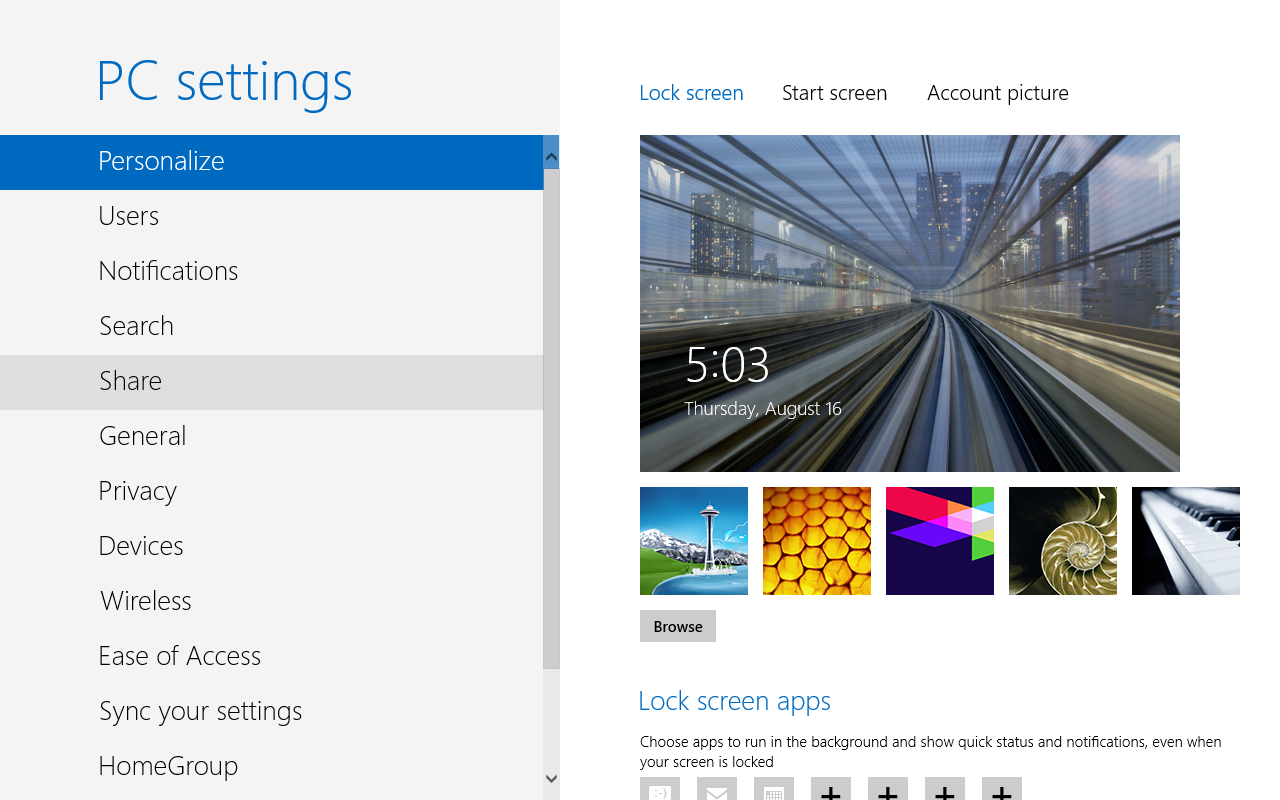This screenshot has width=1280, height=800.
Task: Open the Users settings section
Action: coord(128,216)
